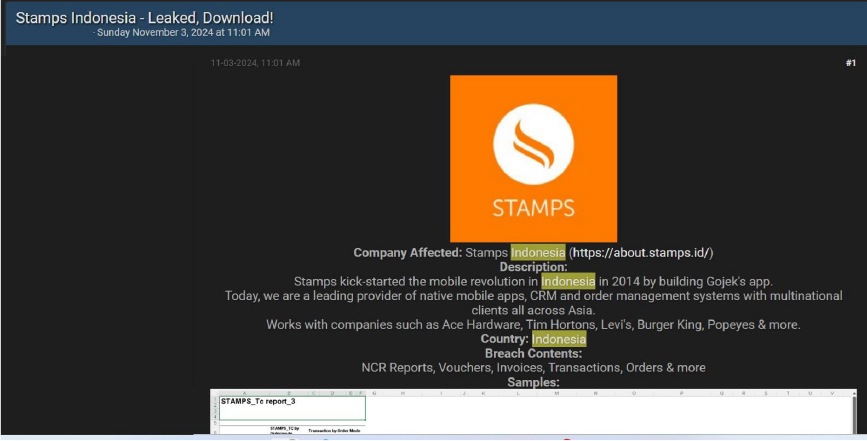Click the thread title "Stamps Indonesia - Leaked, Download!"
This screenshot has width=867, height=441.
144,18
